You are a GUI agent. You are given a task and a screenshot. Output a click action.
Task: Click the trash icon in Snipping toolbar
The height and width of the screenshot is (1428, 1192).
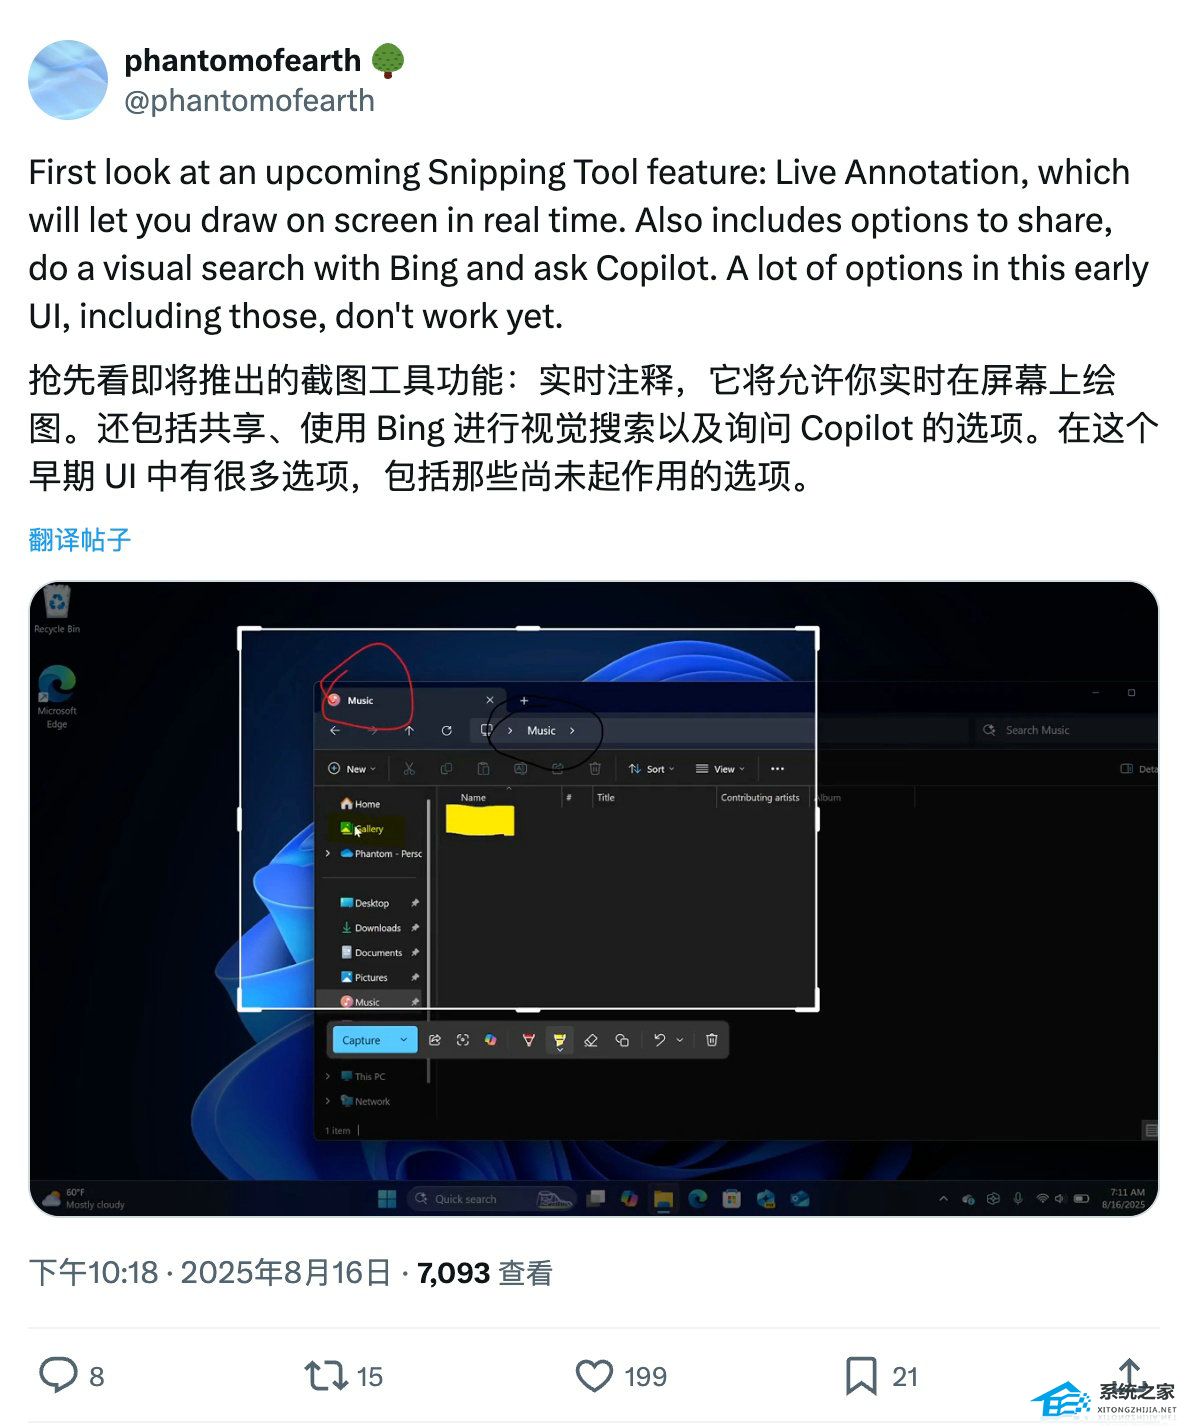click(712, 1040)
